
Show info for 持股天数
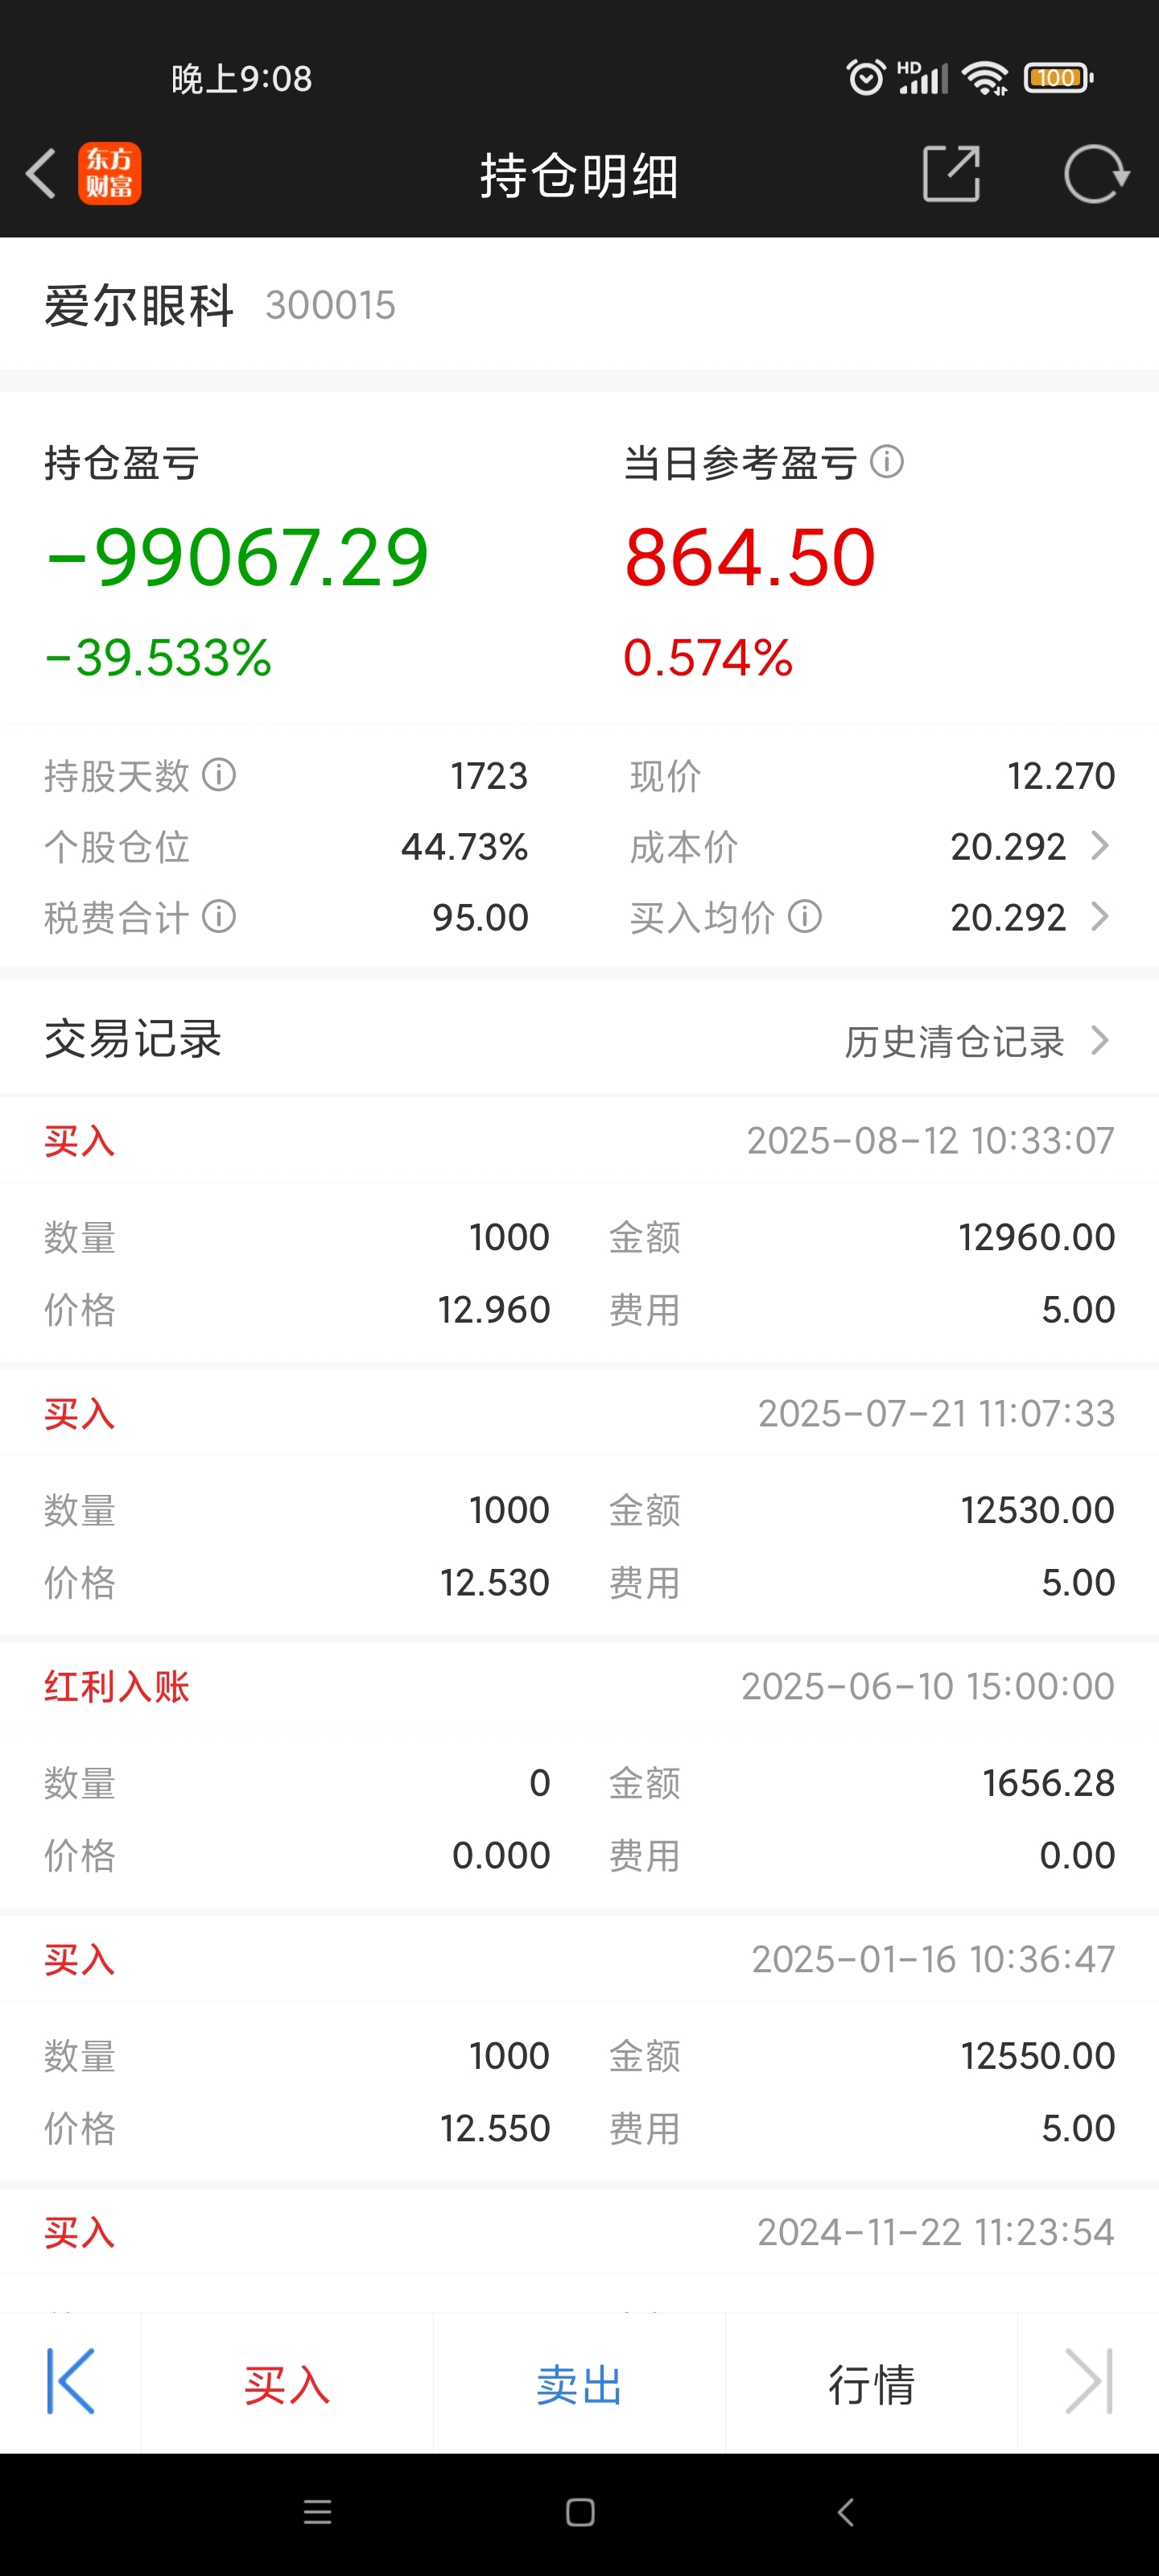point(219,775)
